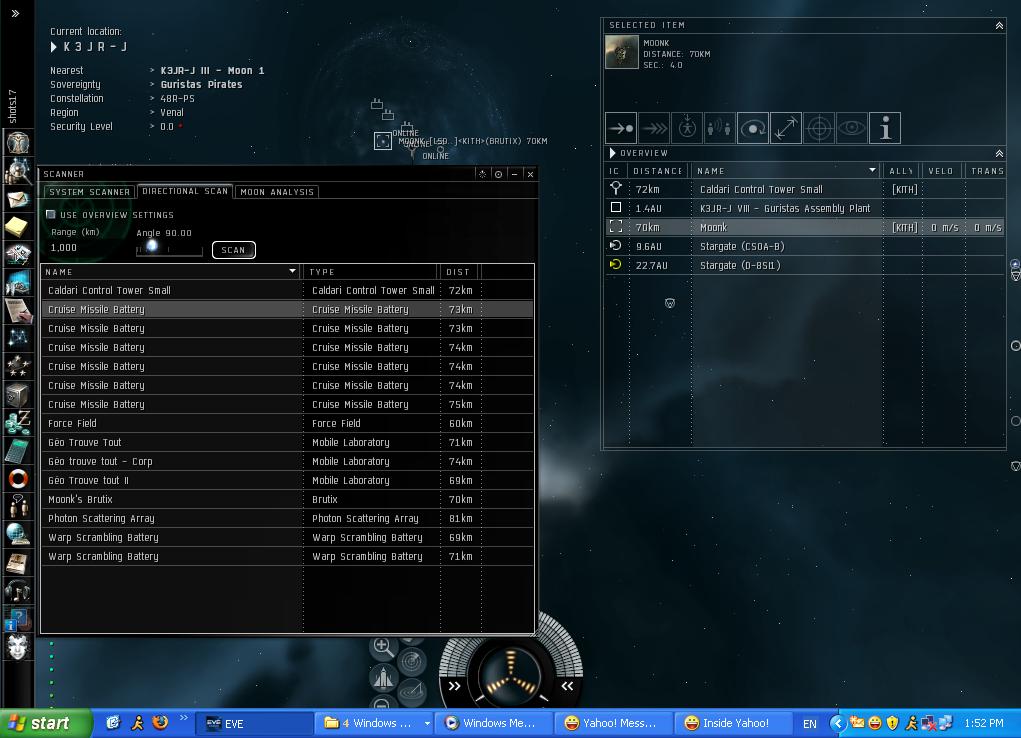Click the Keep at Range arrows icon

[x=786, y=128]
